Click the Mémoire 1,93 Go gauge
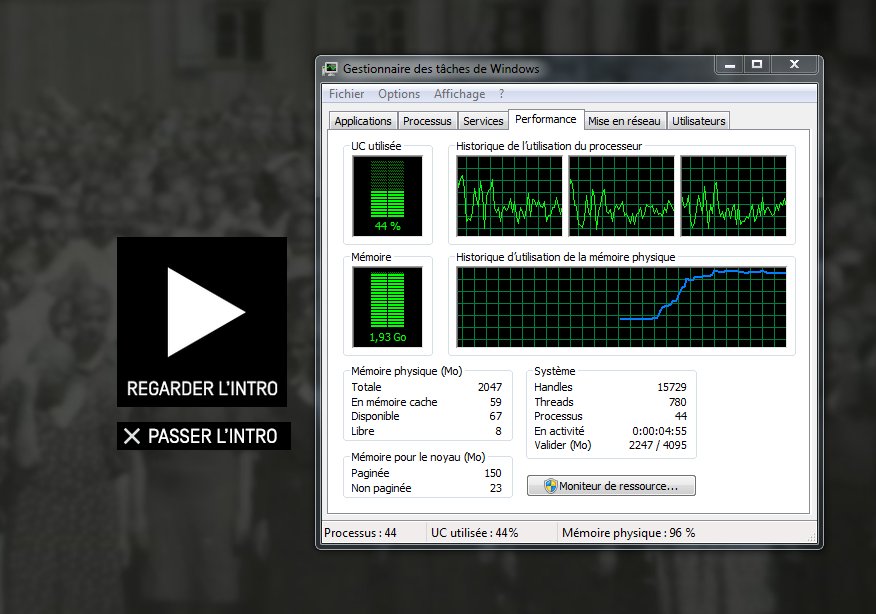Image resolution: width=876 pixels, height=614 pixels. click(x=387, y=307)
